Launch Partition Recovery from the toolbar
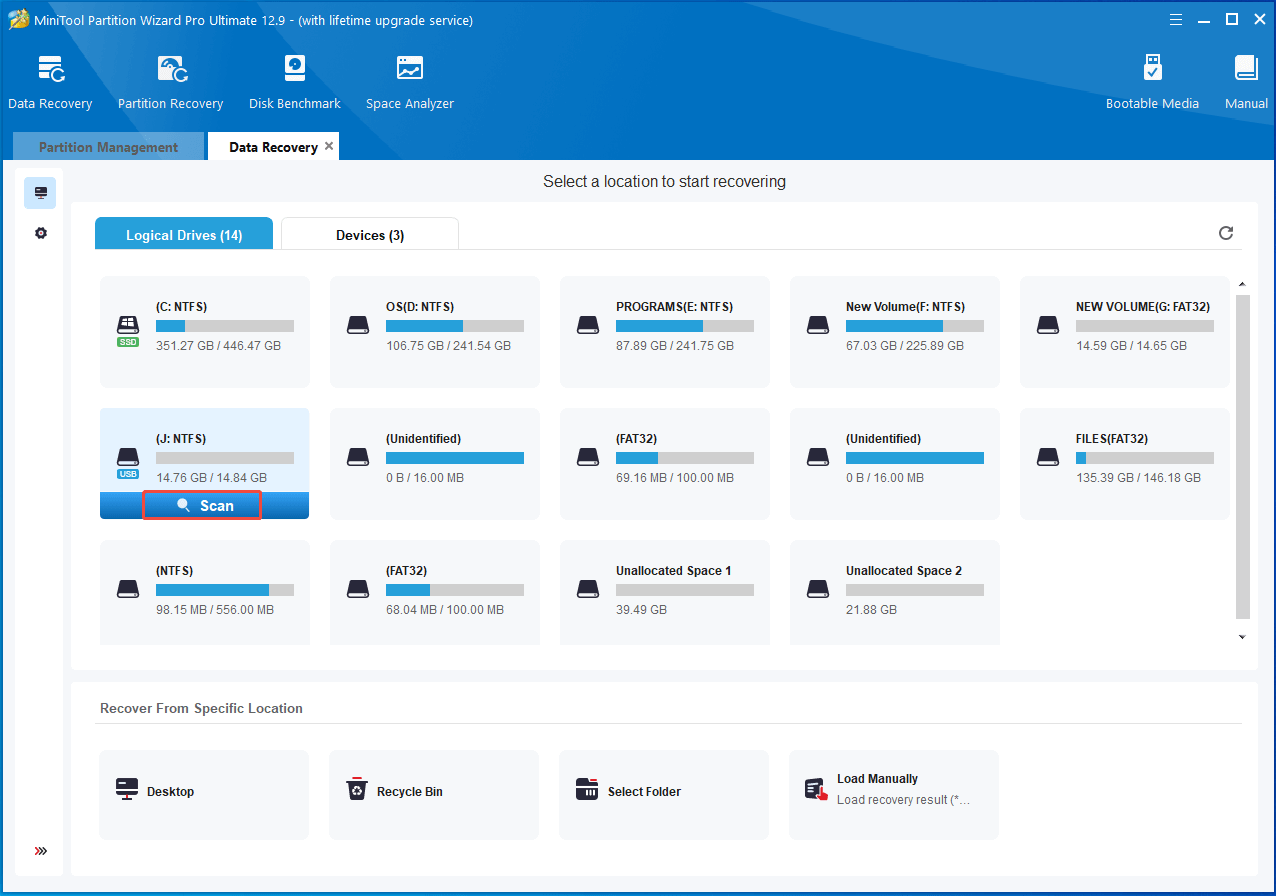Screen dimensions: 1276x896 point(170,82)
